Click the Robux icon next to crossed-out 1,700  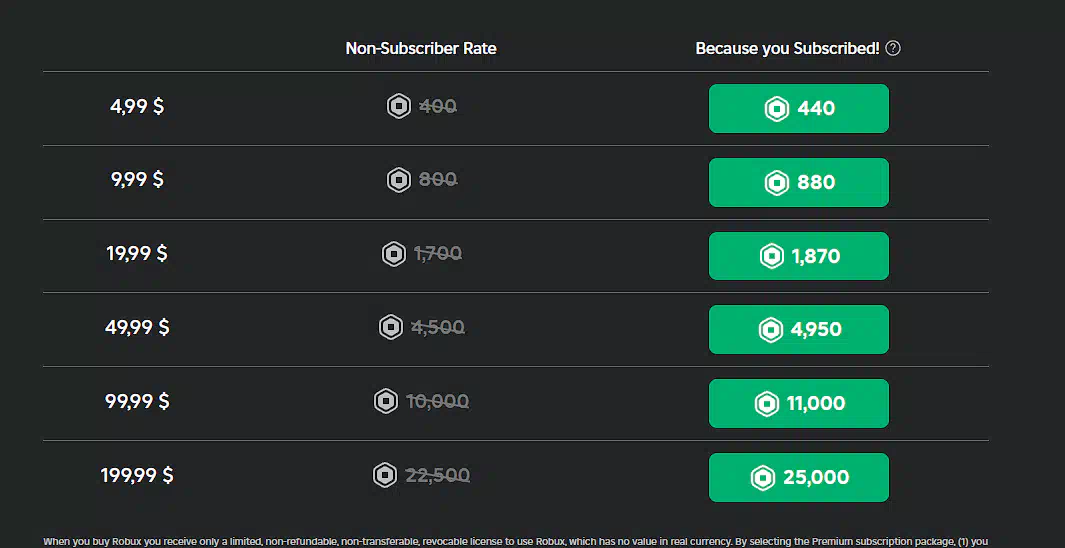[394, 254]
